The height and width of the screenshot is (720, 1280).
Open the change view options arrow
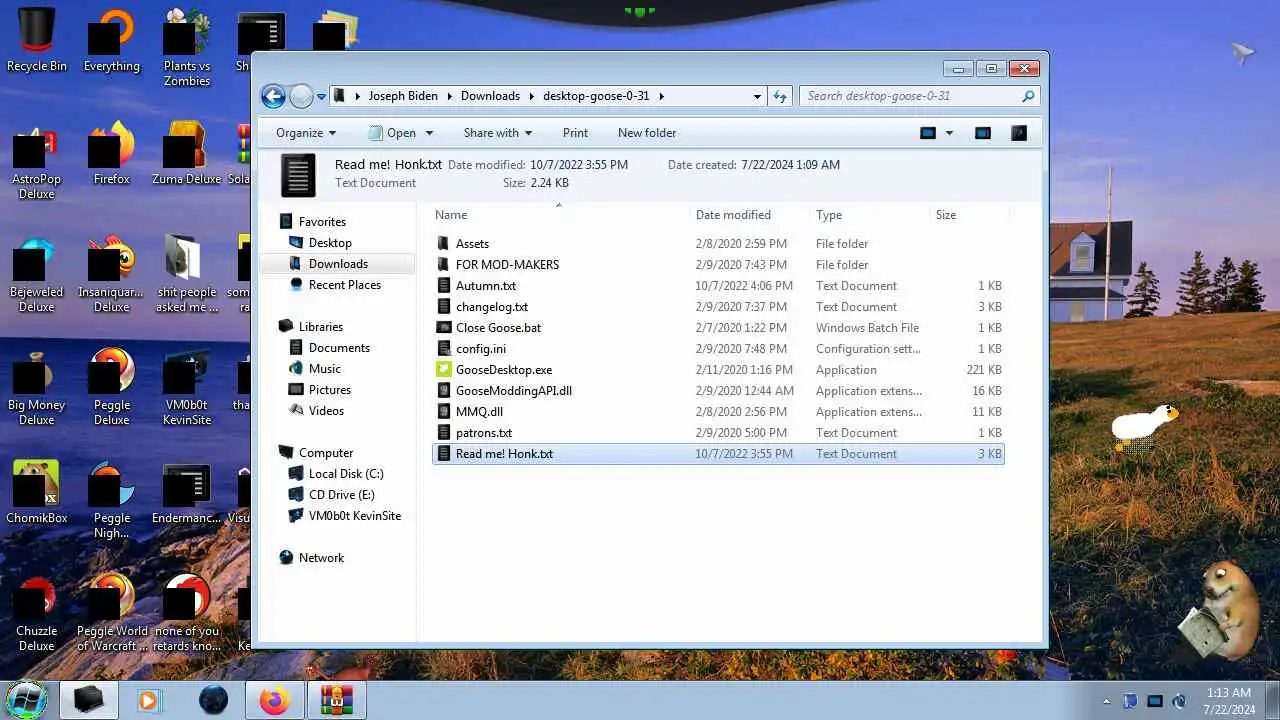949,133
